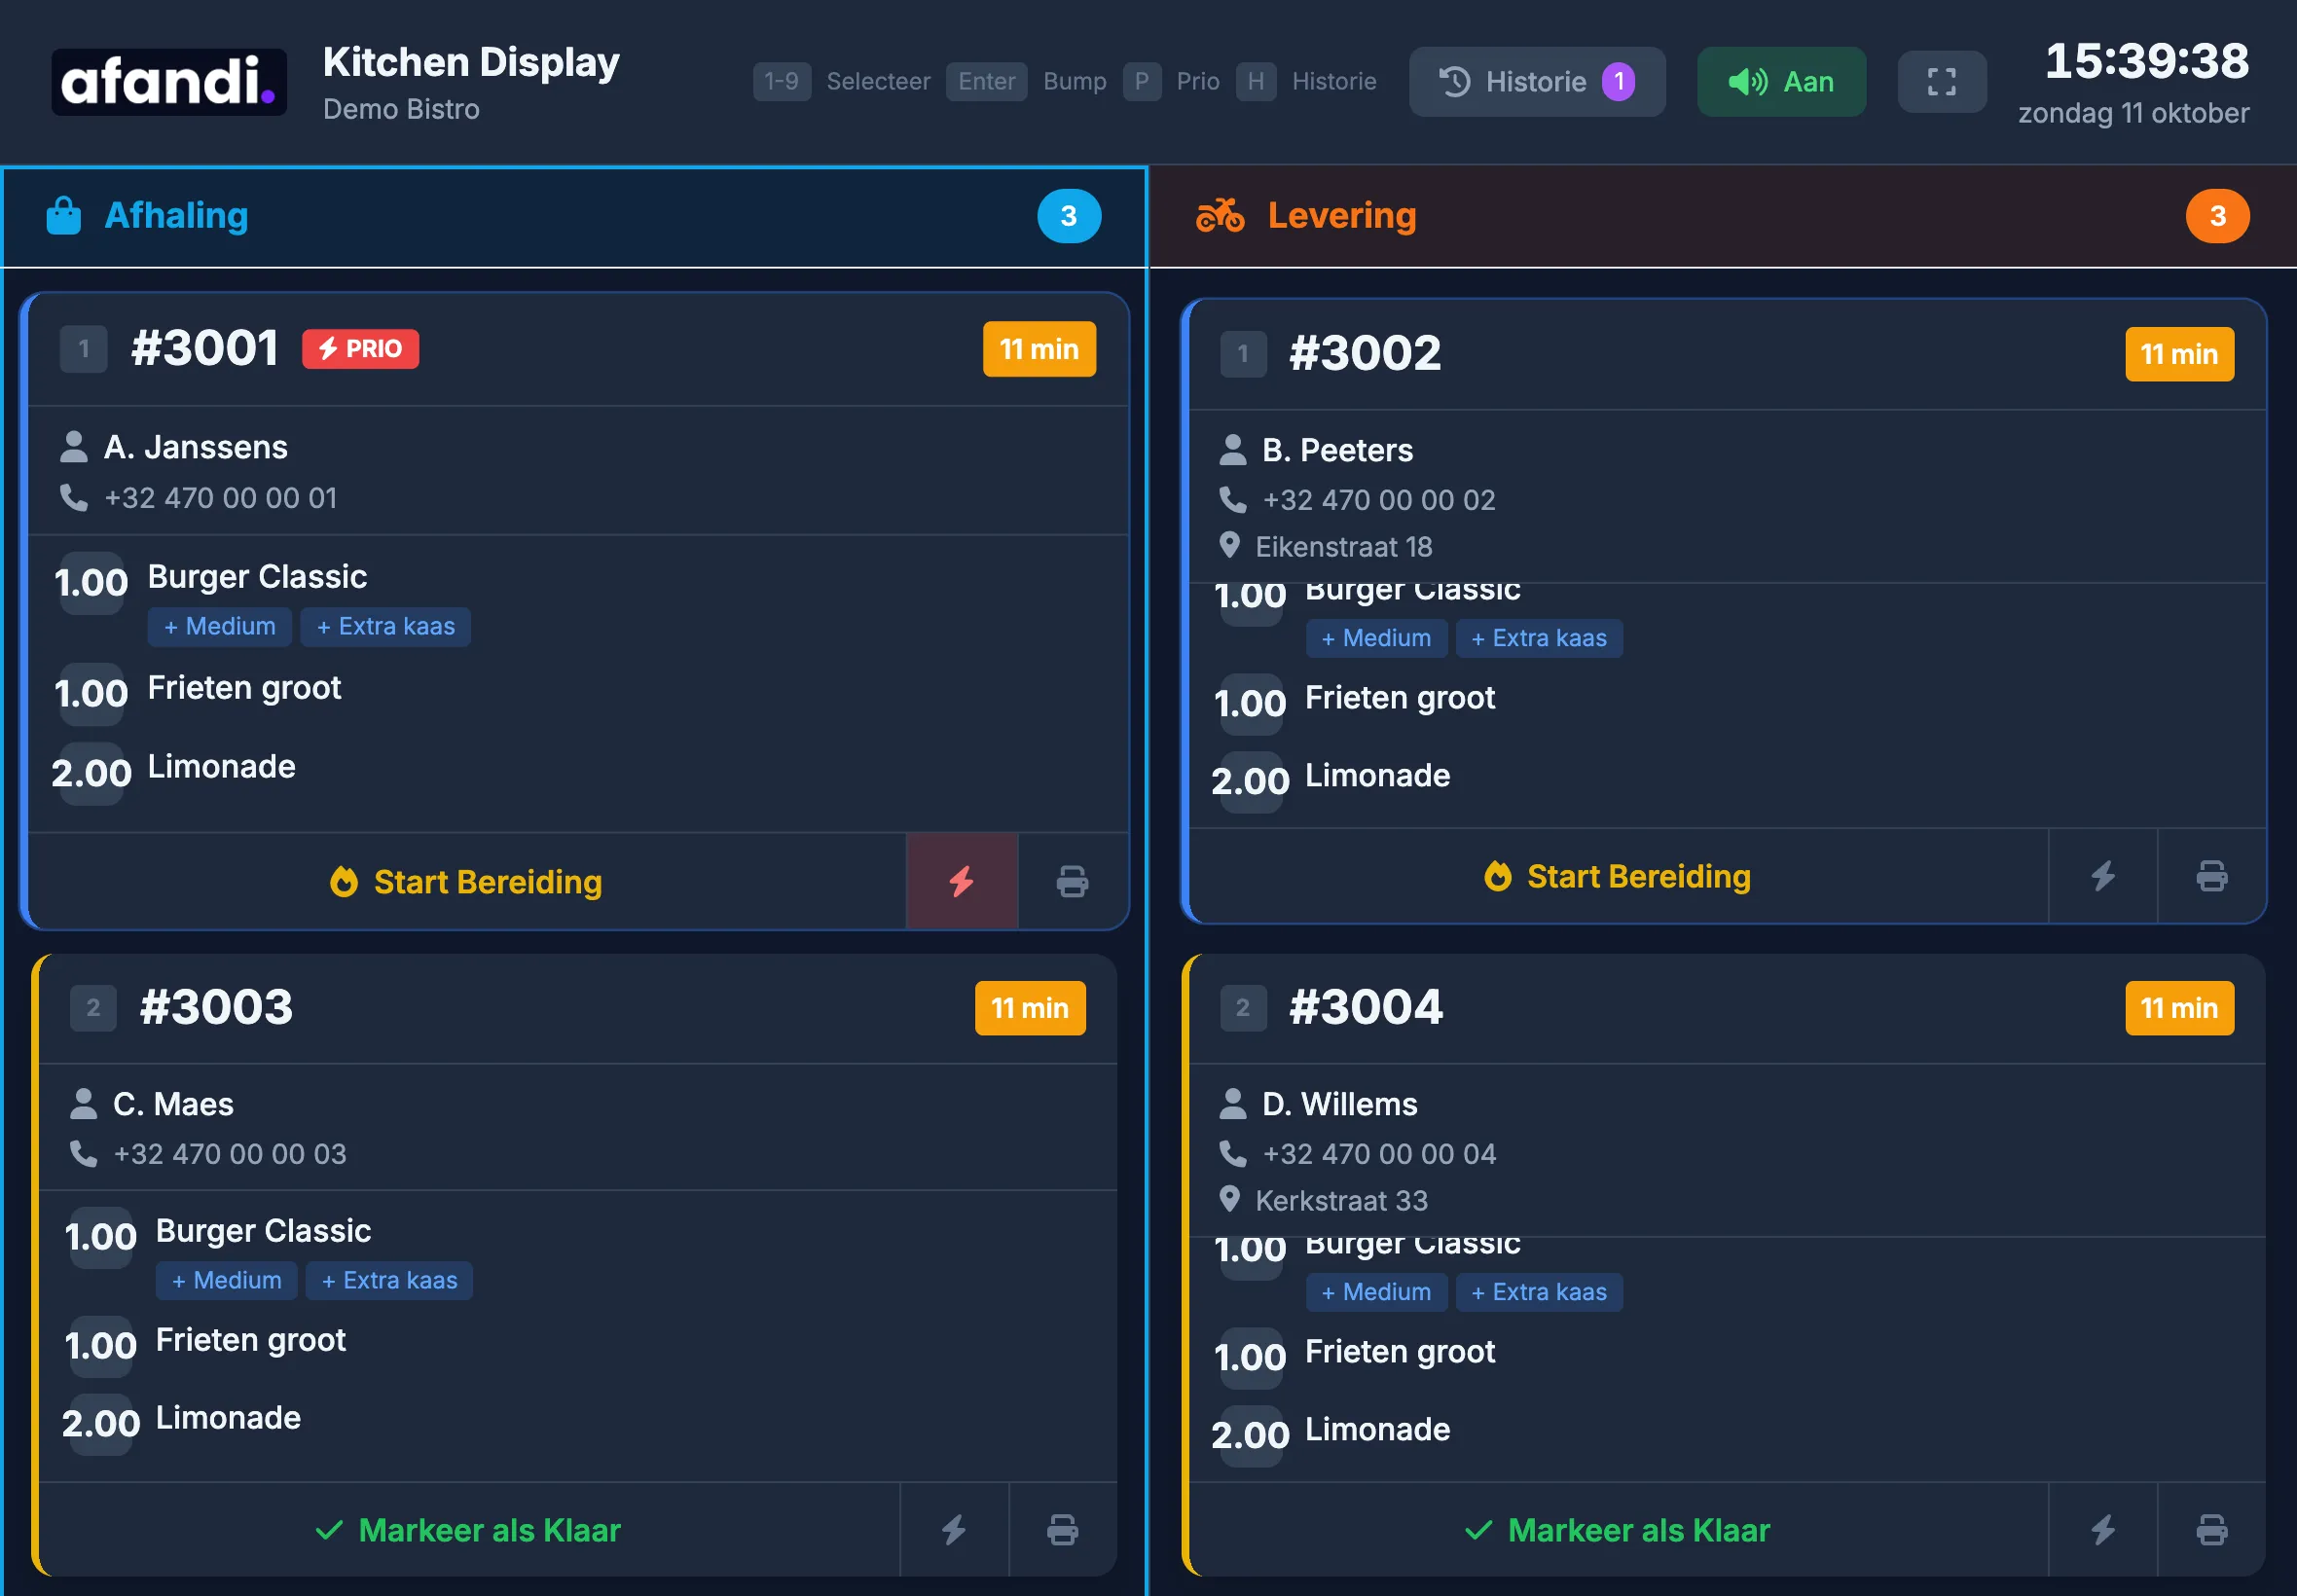Click the clock showing 15:39:38

pyautogui.click(x=2146, y=60)
